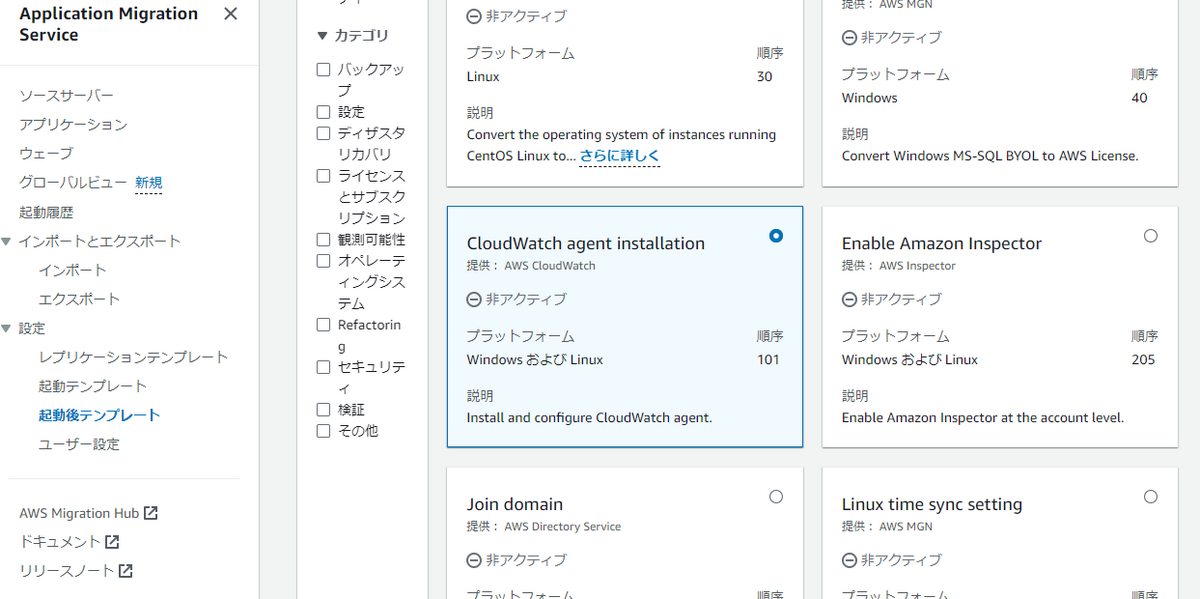The width and height of the screenshot is (1200, 599).
Task: Click 'Convert Windows MS-SQL BYOL to AWS License.'
Action: pyautogui.click(x=990, y=156)
